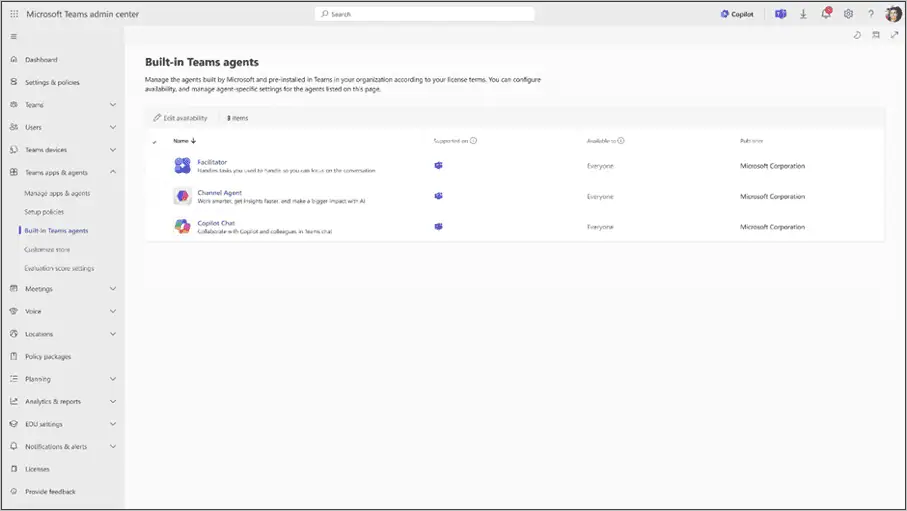
Task: Open the user profile avatar
Action: 893,14
